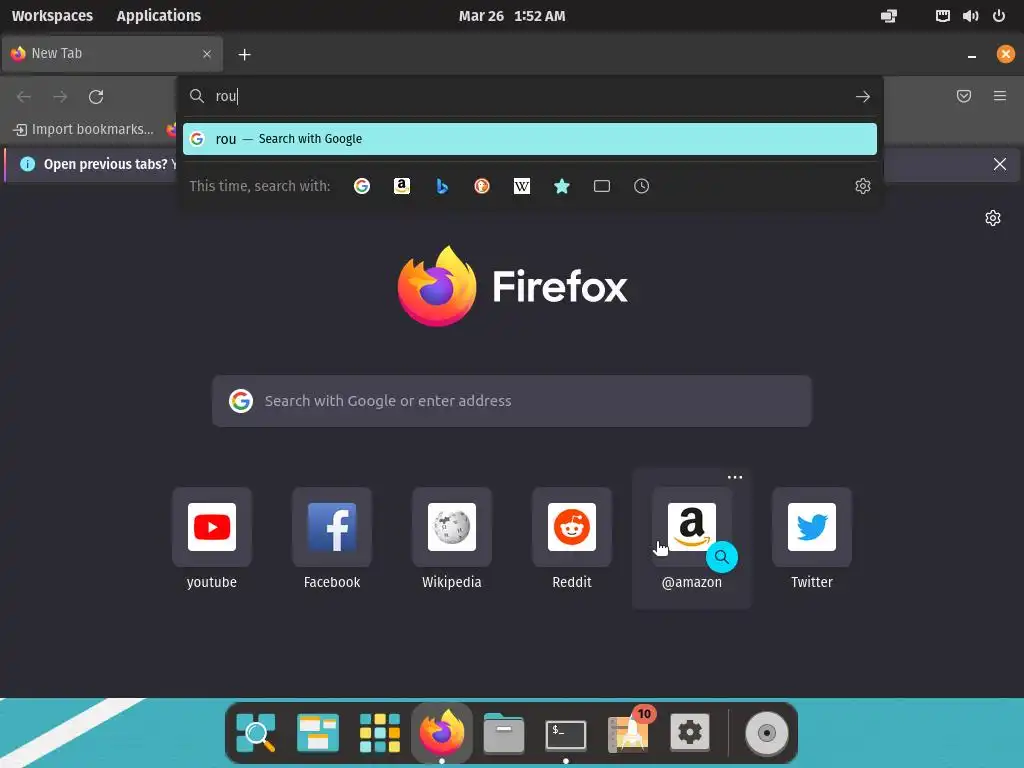The image size is (1024, 768).
Task: Choose Wikipedia in the one-off search row
Action: click(x=522, y=186)
